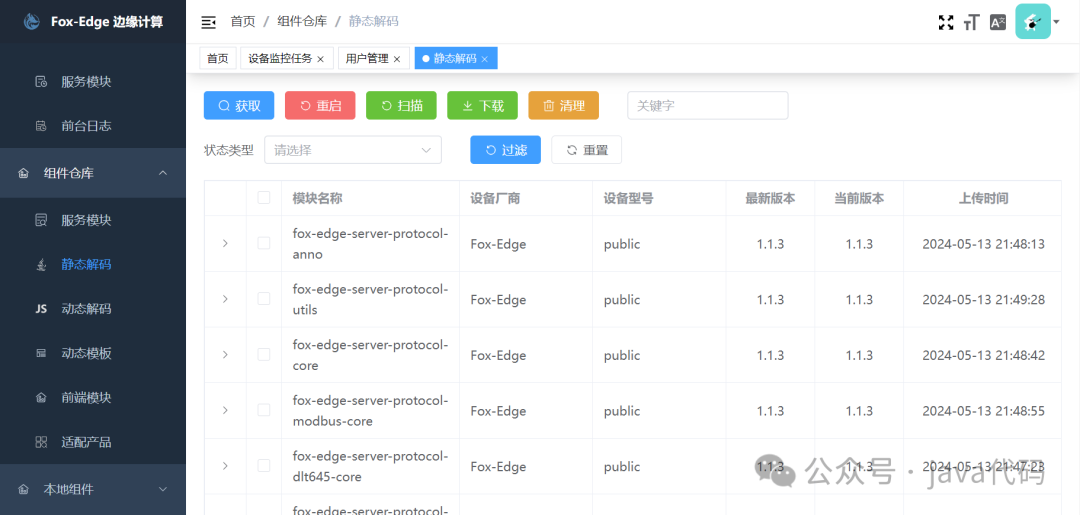Focus the 关键字 search field

coord(707,105)
